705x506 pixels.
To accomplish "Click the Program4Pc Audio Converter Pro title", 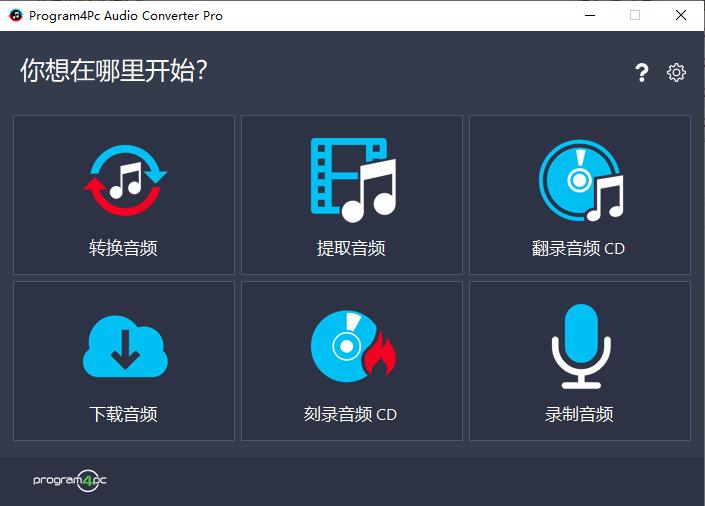I will pyautogui.click(x=126, y=16).
